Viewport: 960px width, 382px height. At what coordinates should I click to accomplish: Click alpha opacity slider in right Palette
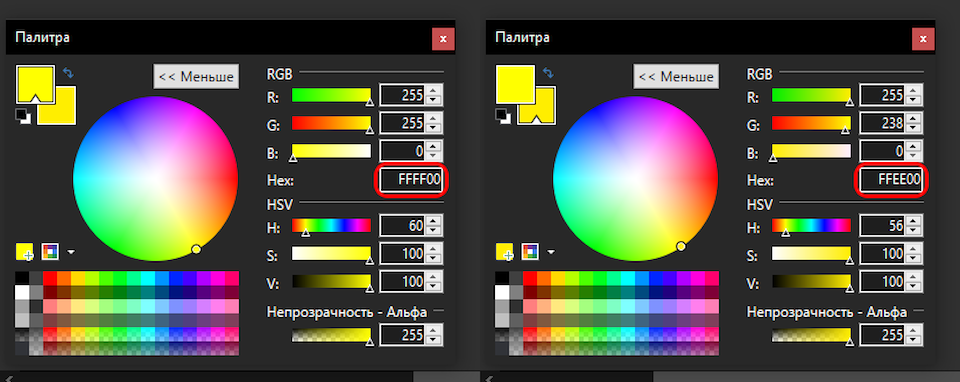tap(811, 335)
